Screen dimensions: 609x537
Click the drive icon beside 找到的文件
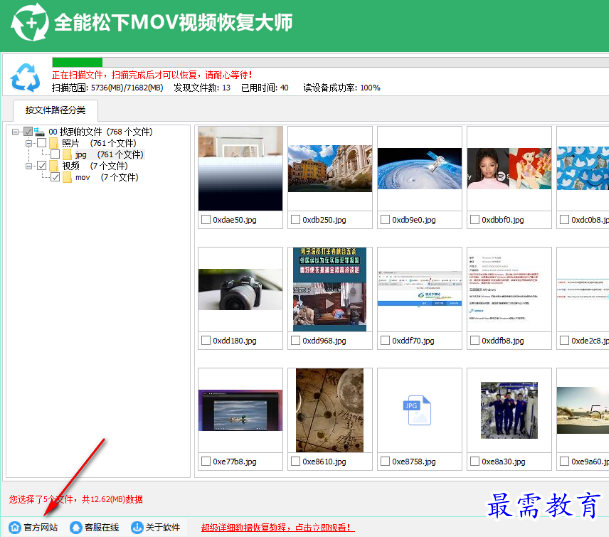coord(39,132)
